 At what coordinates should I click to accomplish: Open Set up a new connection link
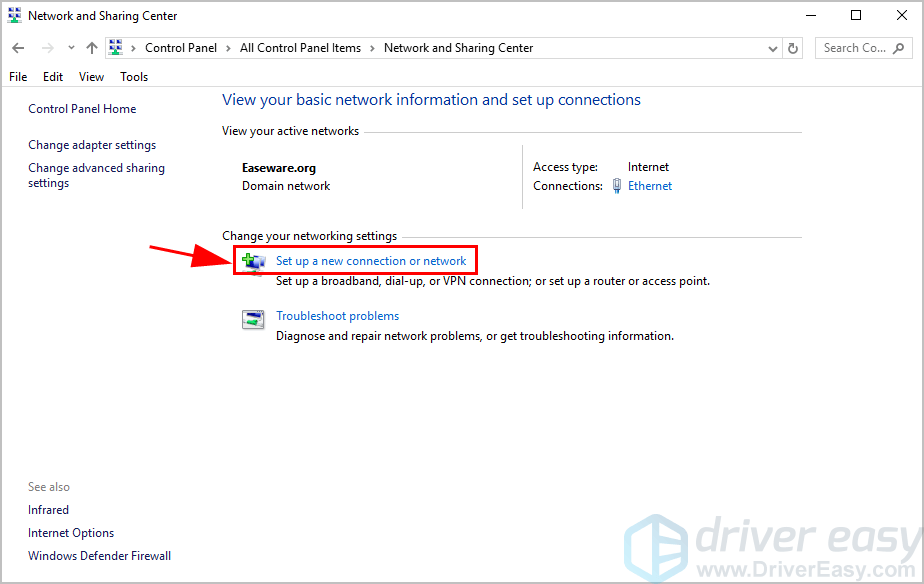coord(371,261)
